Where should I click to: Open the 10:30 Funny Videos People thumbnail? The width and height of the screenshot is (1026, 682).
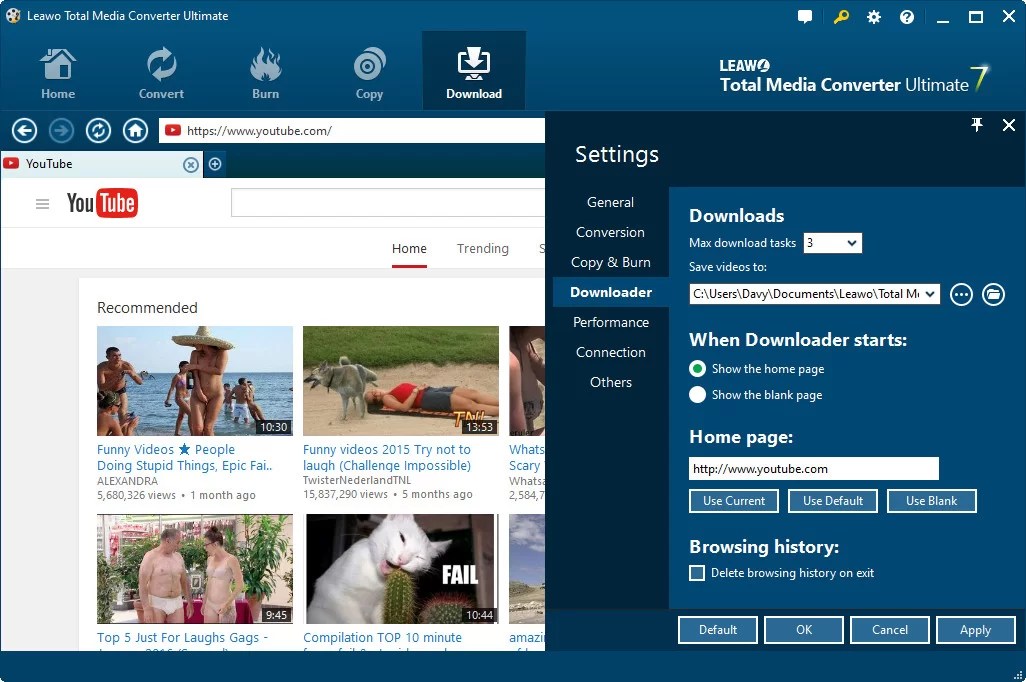pos(194,381)
